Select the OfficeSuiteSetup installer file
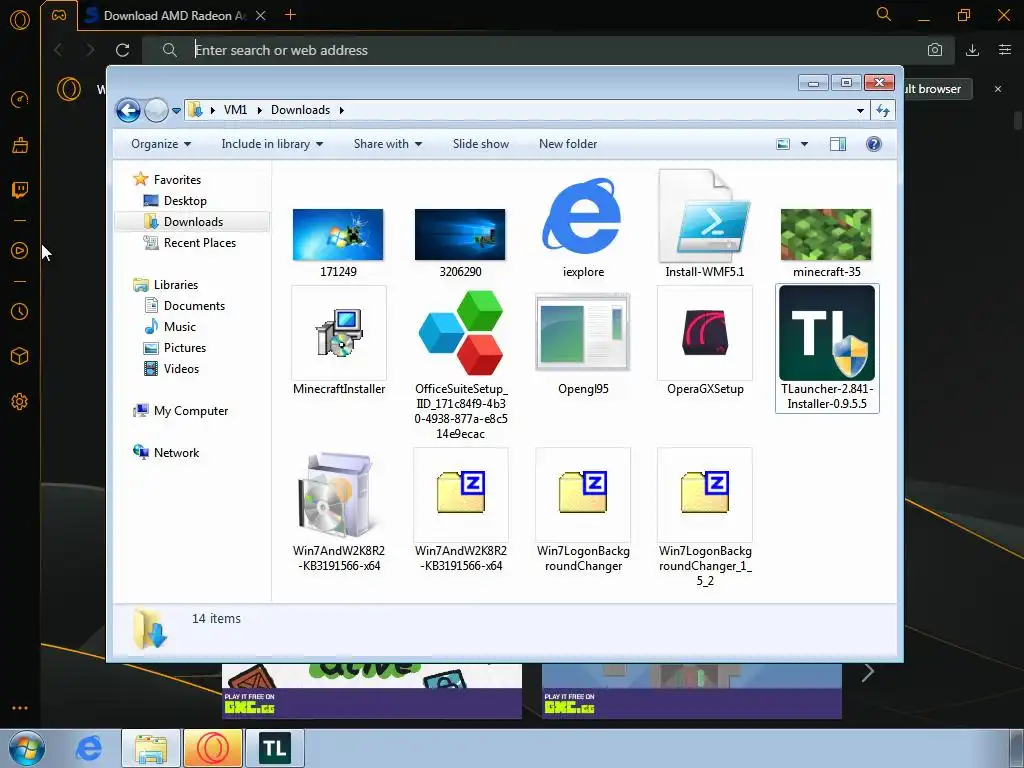 point(460,363)
